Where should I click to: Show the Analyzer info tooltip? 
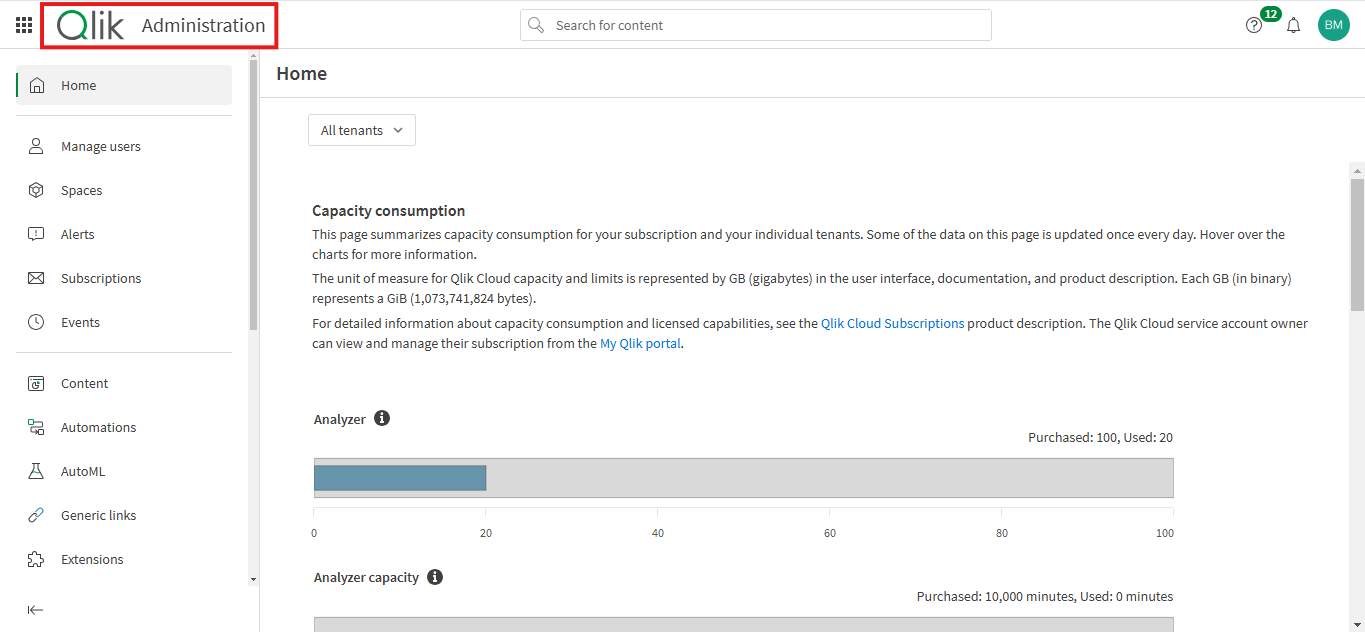coord(381,418)
